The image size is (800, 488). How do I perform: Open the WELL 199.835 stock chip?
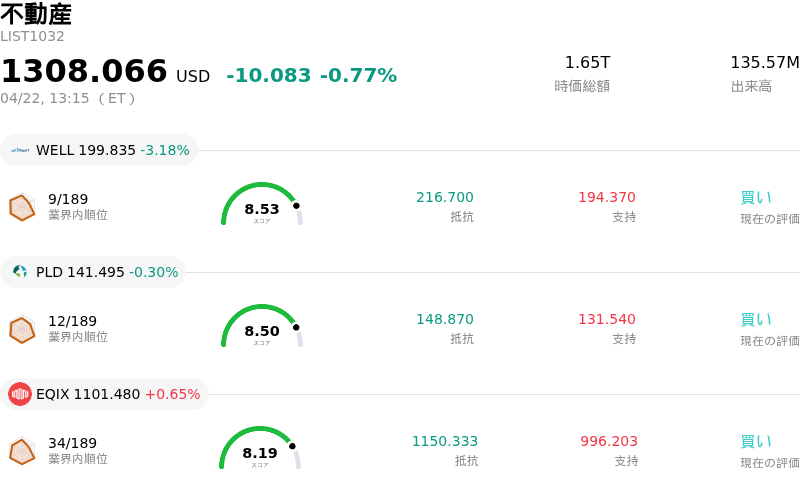(x=99, y=150)
